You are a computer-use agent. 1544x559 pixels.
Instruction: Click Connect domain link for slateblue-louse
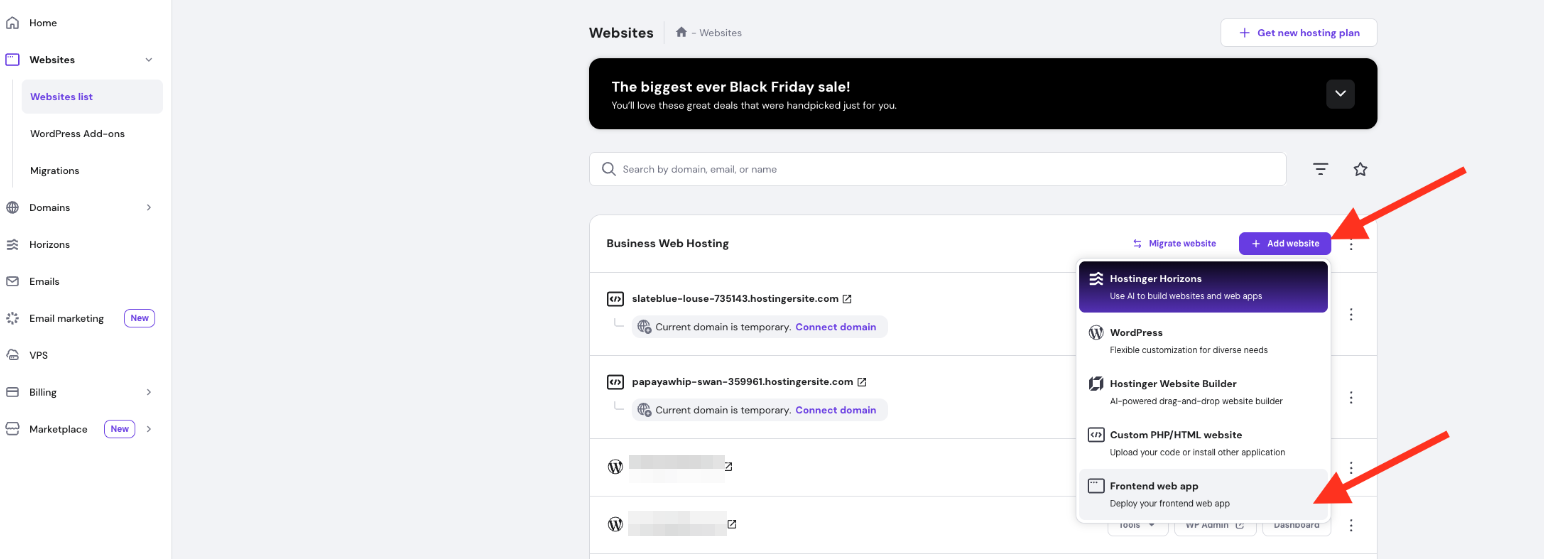pos(835,327)
